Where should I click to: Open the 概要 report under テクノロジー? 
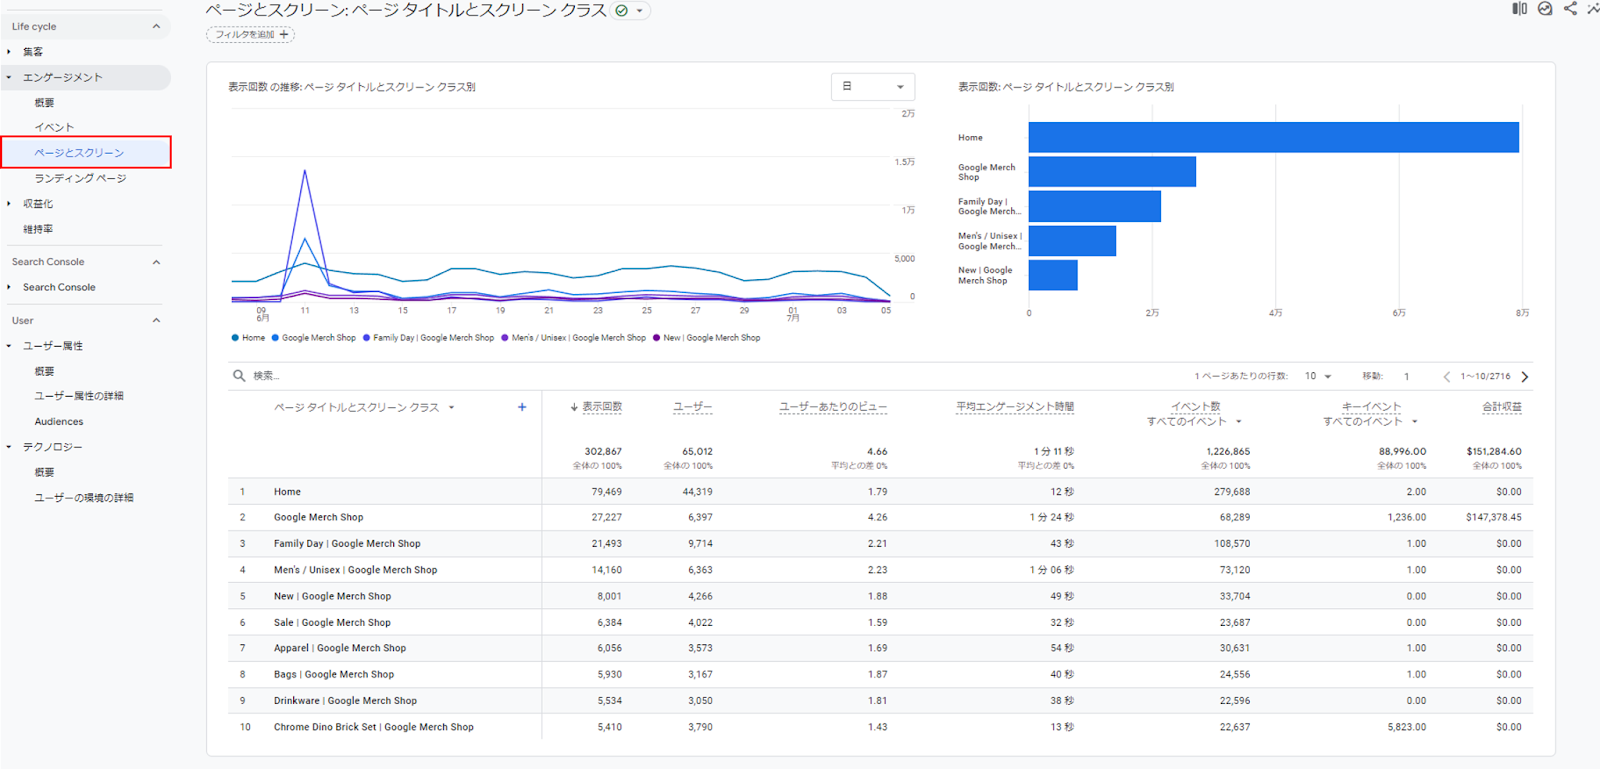(x=44, y=472)
